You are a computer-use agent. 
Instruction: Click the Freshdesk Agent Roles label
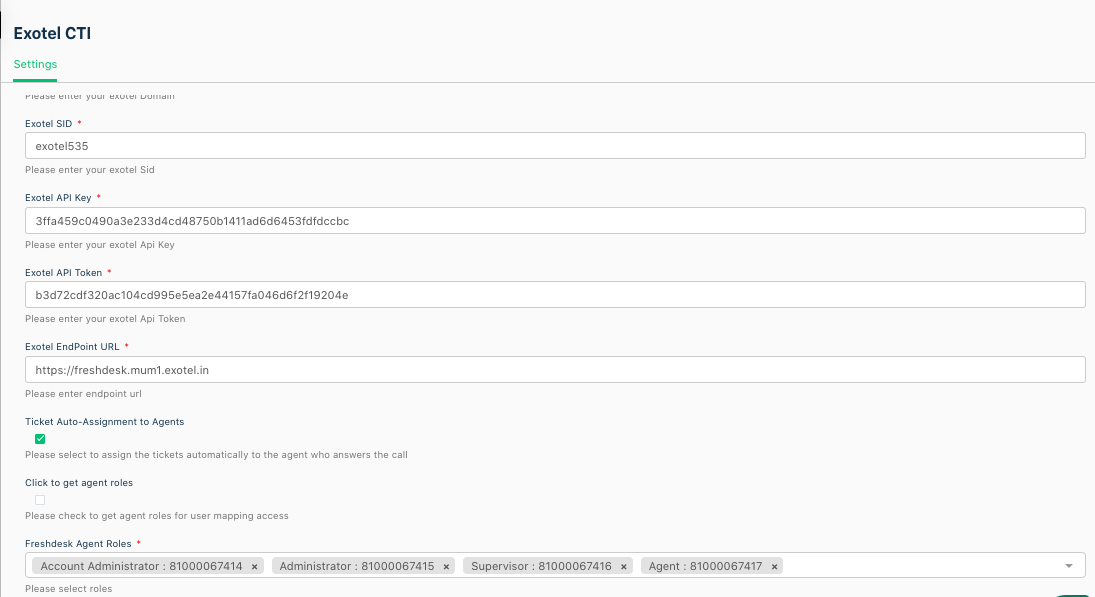[x=78, y=543]
